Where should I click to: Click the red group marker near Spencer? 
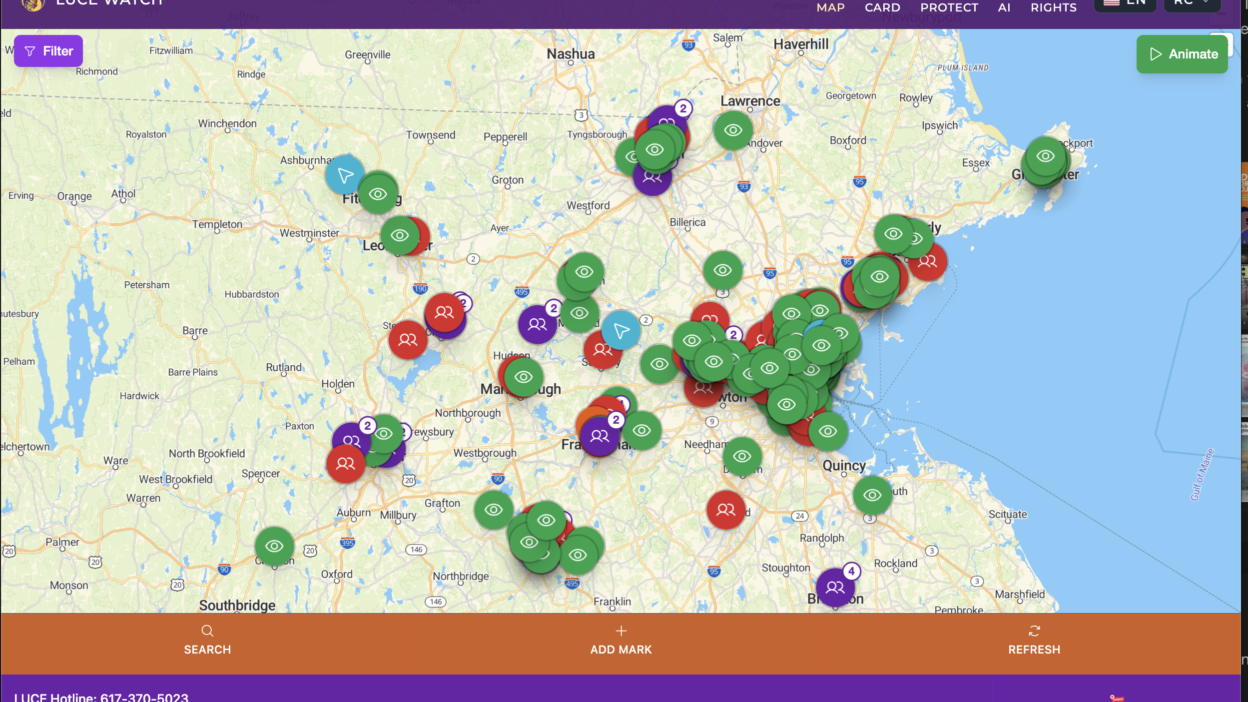pyautogui.click(x=346, y=463)
